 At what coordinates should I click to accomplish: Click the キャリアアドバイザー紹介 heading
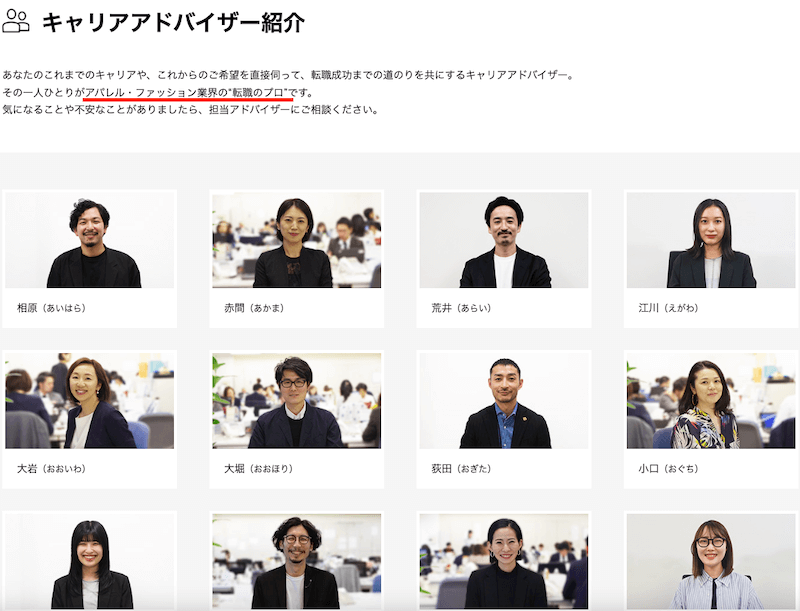173,22
